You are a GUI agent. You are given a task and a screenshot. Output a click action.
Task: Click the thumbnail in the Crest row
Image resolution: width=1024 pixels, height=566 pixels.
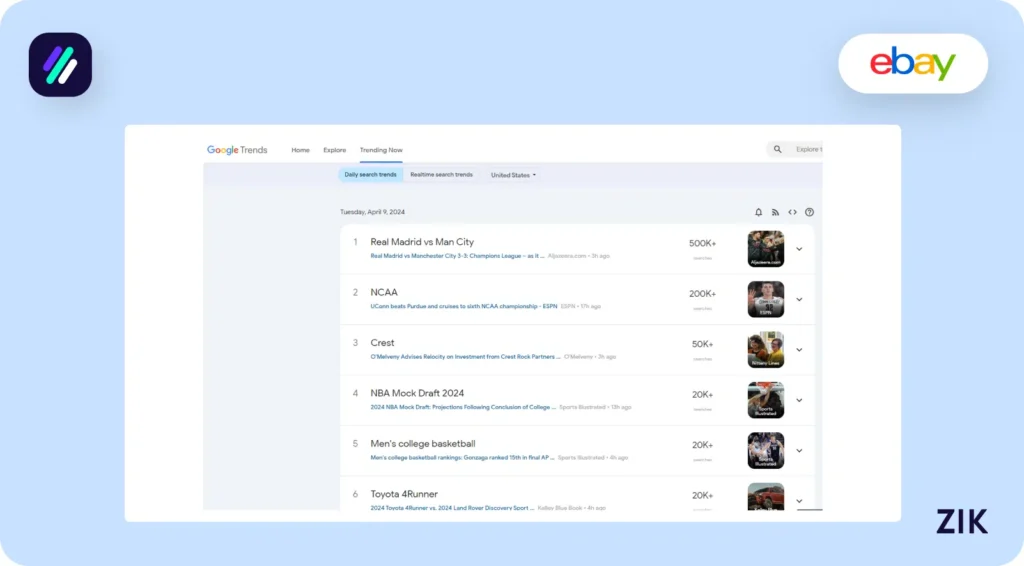click(x=765, y=349)
